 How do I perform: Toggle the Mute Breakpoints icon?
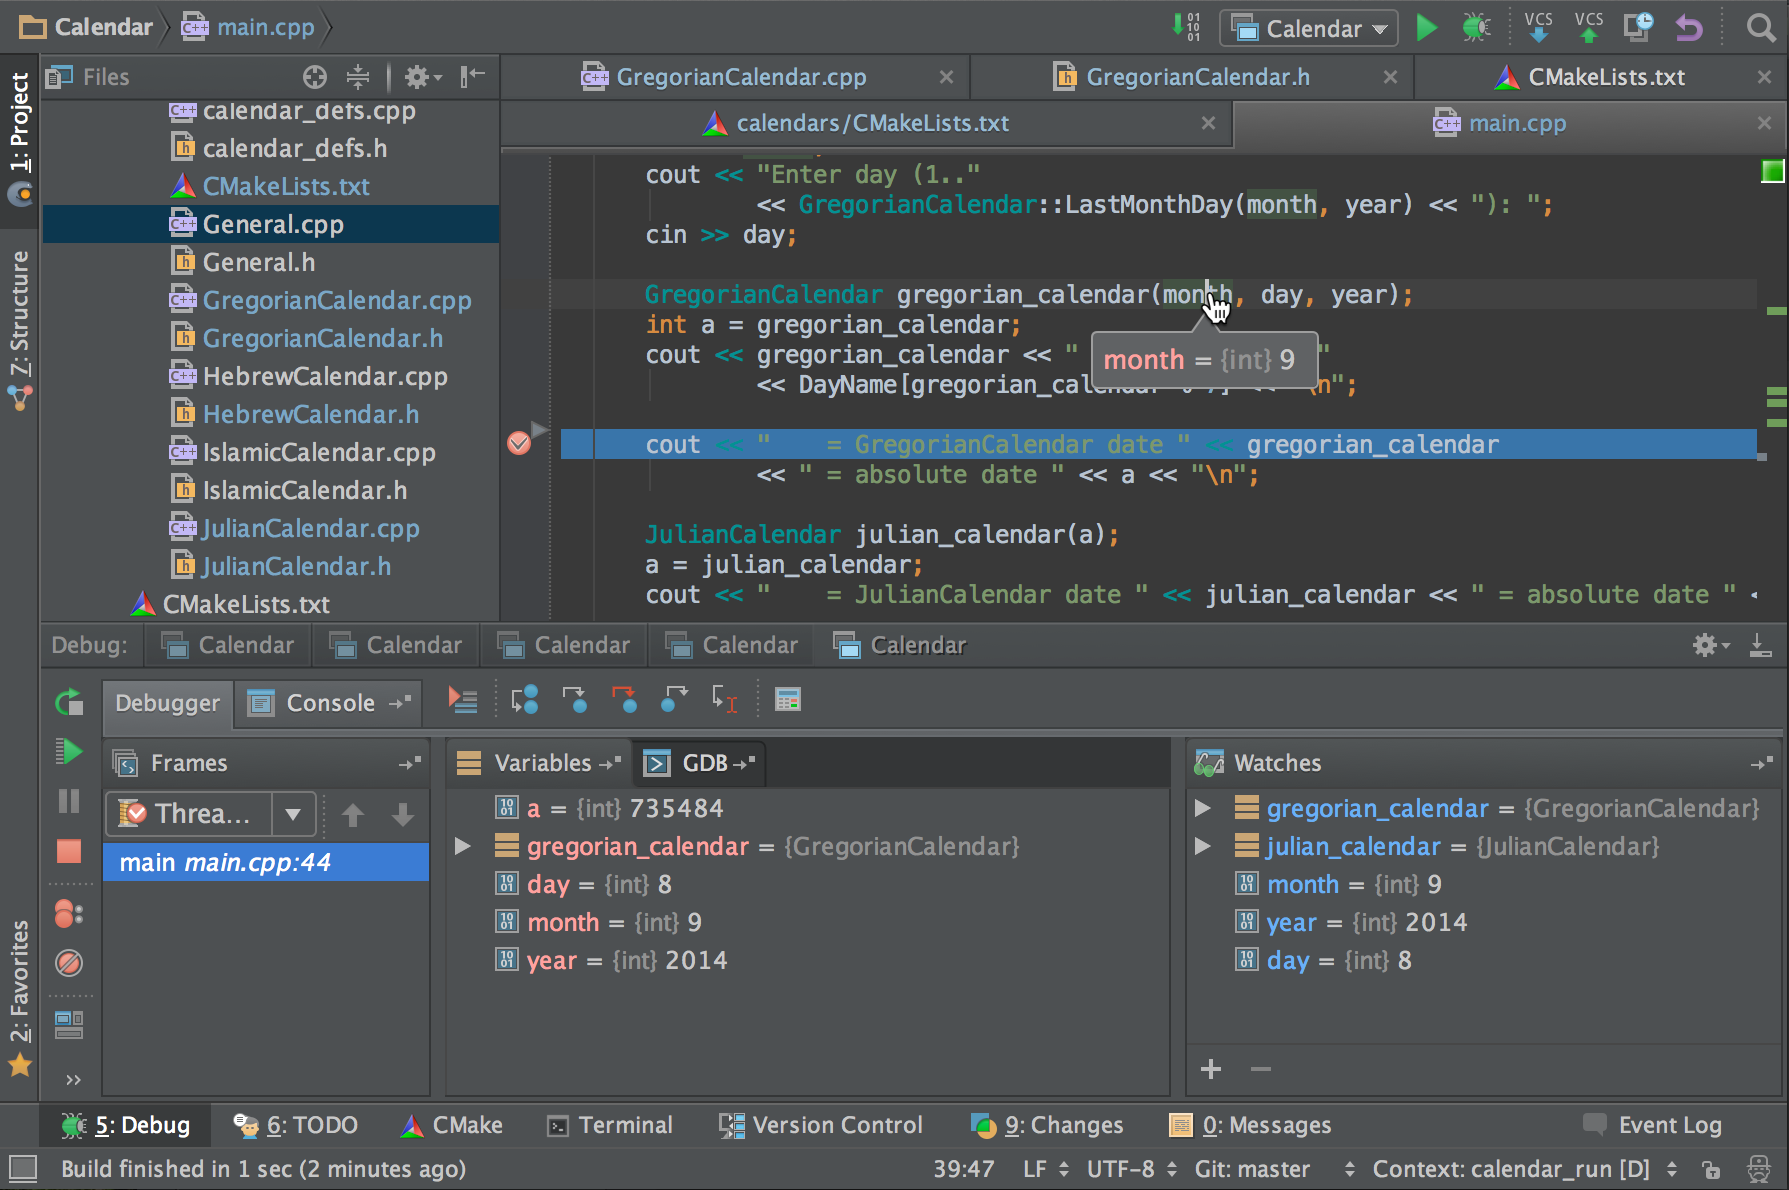click(x=69, y=963)
